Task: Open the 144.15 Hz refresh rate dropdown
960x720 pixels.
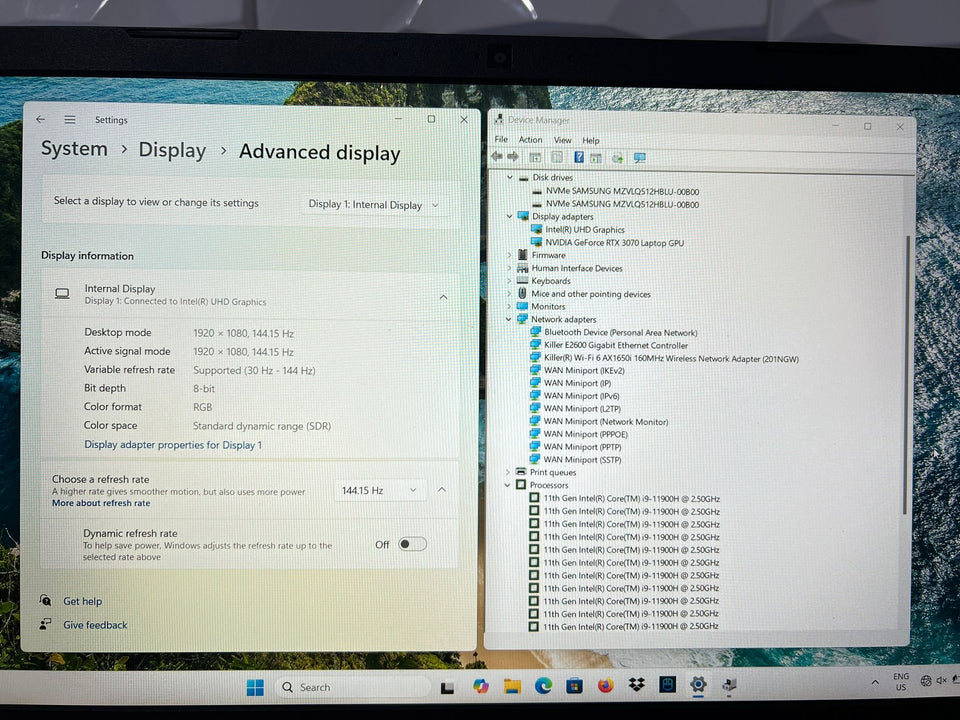Action: click(x=380, y=490)
